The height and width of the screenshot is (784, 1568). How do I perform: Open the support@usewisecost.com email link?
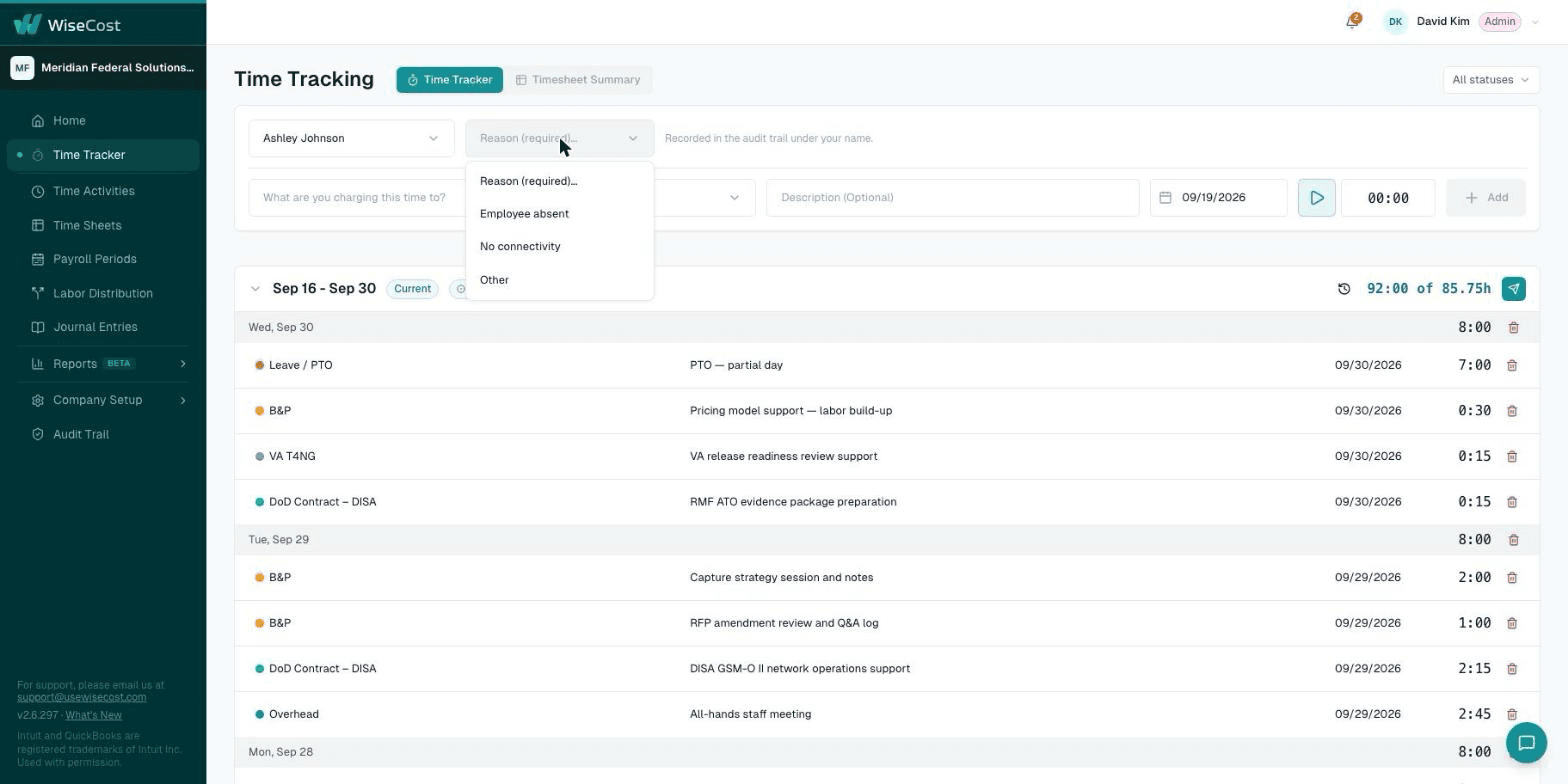81,697
